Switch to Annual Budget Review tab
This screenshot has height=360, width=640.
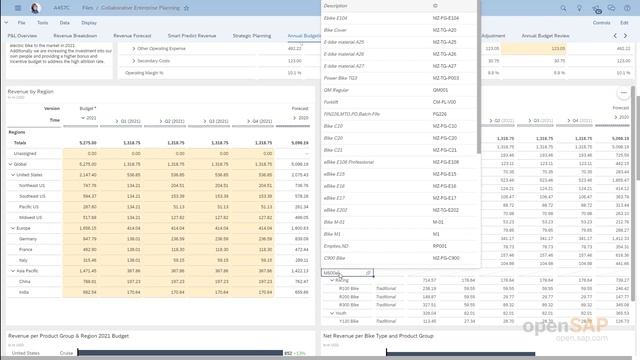(x=545, y=36)
